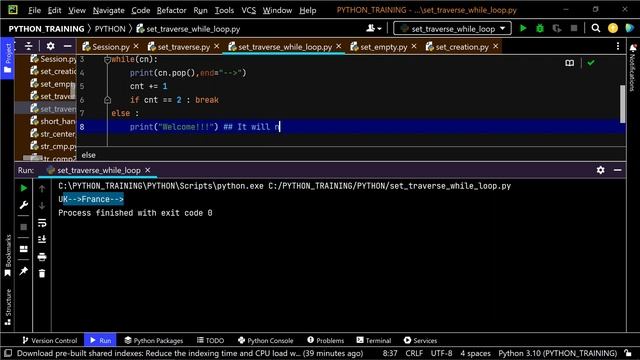
Task: Open the VCS menu
Action: 248,10
